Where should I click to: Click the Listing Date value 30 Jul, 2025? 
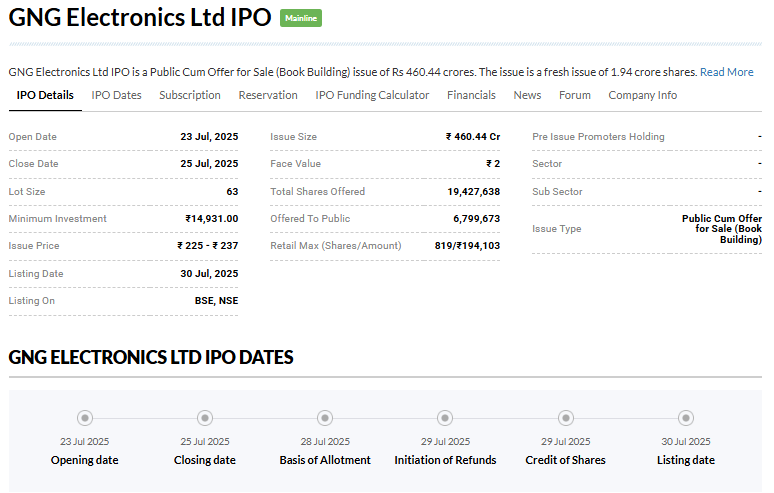(x=209, y=274)
